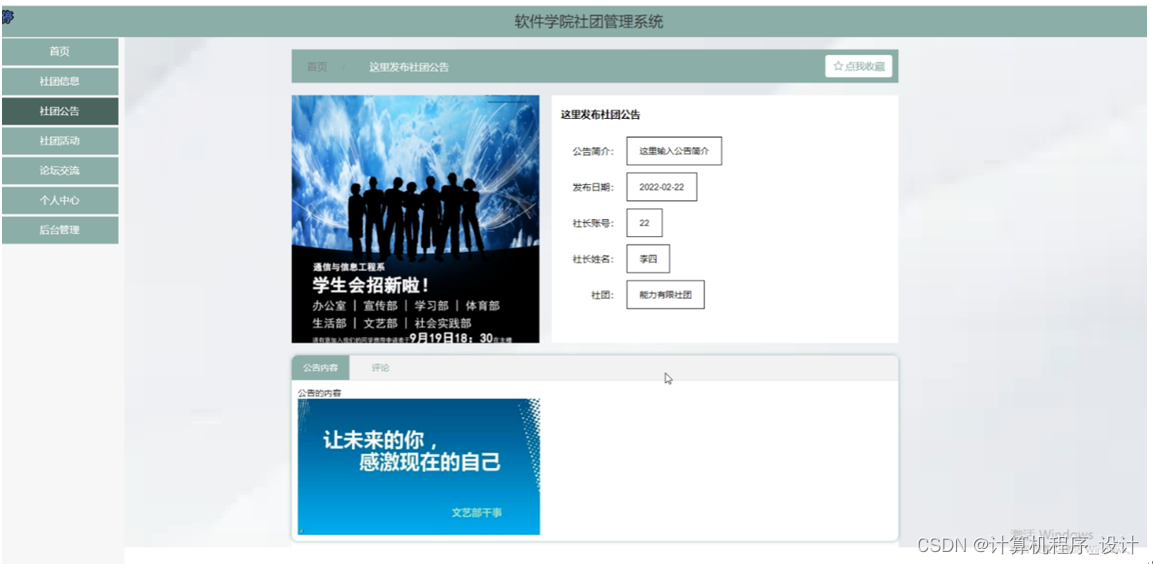Open 论坛交流 in the sidebar
1154x564 pixels.
coord(60,170)
